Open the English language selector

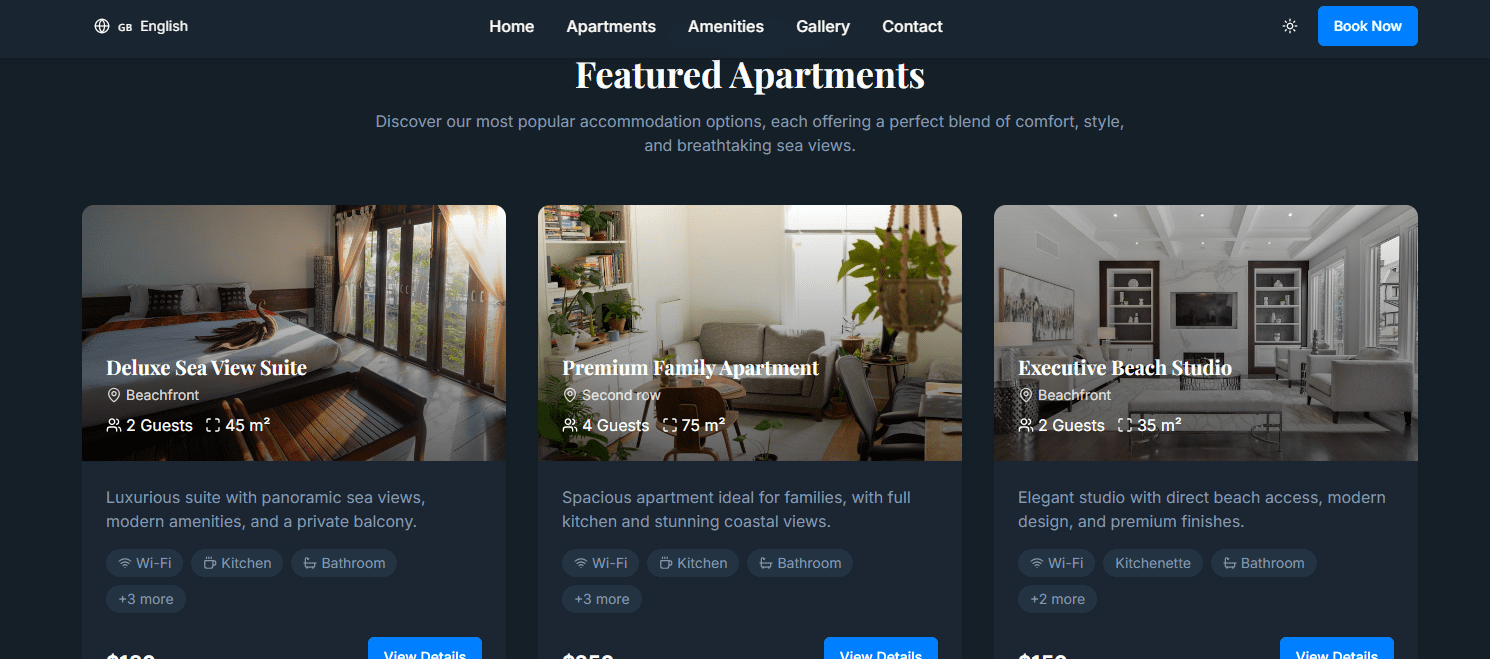pos(141,26)
